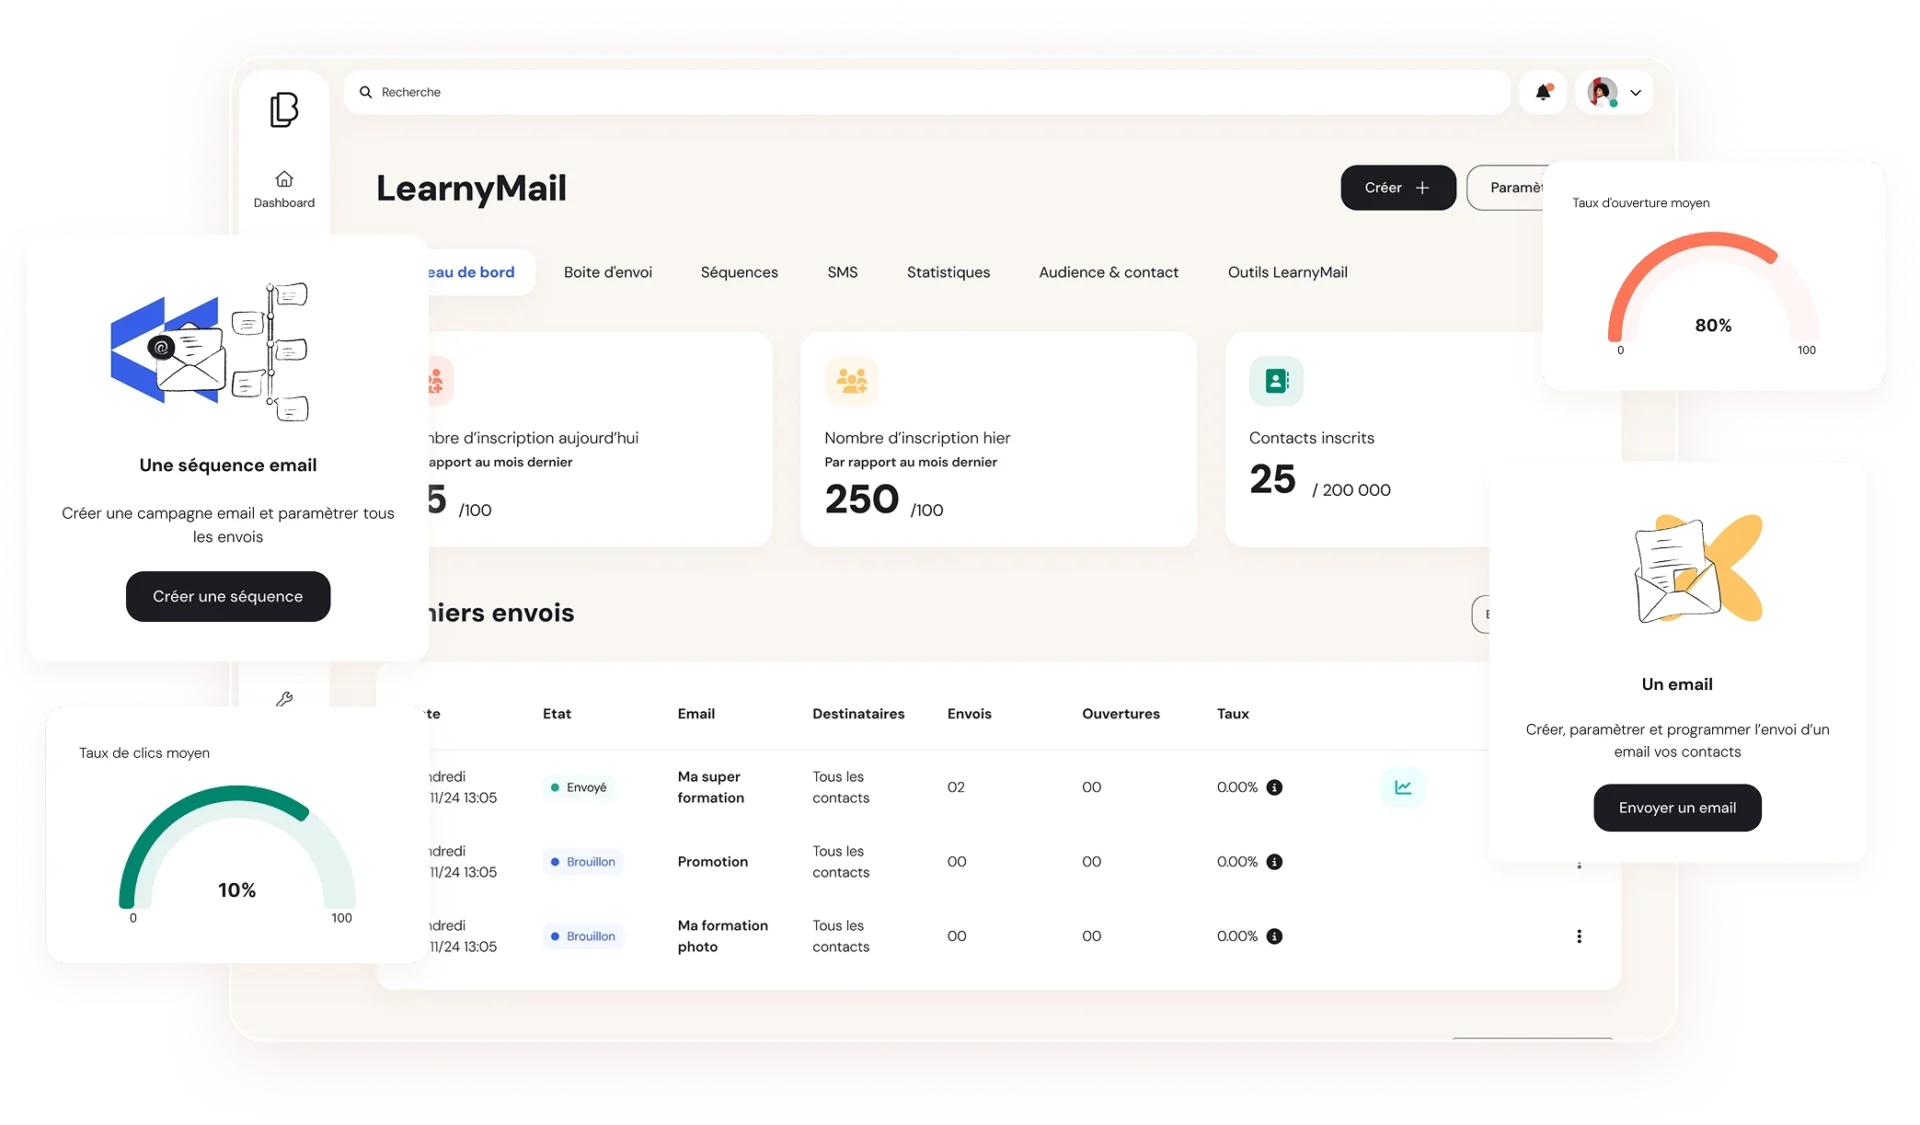1920x1125 pixels.
Task: Open the SMS tab
Action: coord(842,272)
